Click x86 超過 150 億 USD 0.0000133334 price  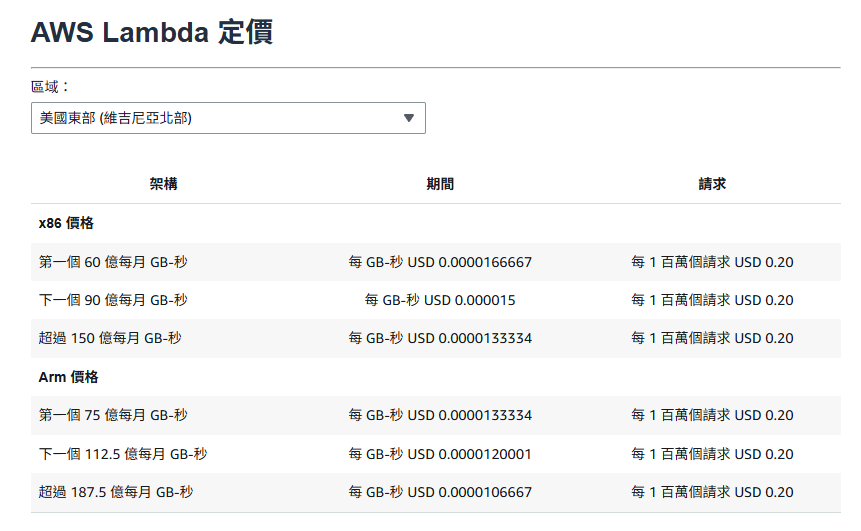click(440, 338)
